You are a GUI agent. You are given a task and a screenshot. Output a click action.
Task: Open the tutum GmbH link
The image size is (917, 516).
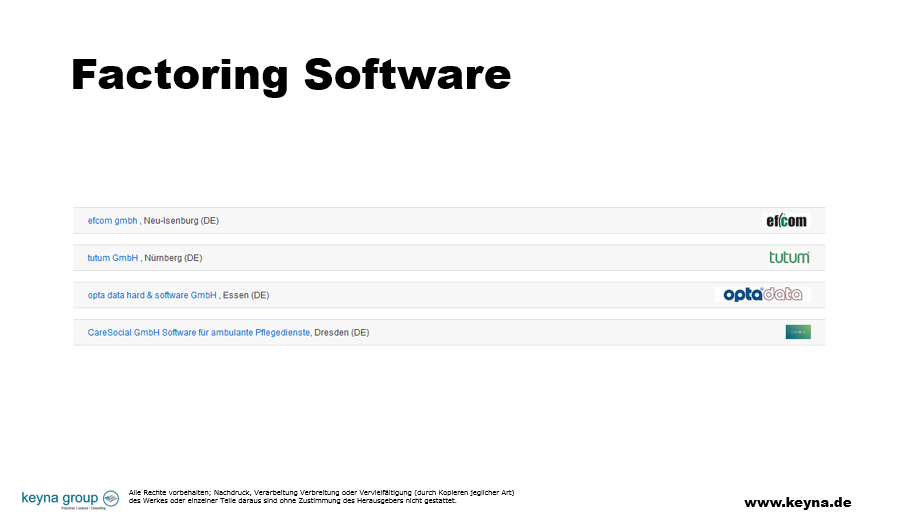(113, 257)
